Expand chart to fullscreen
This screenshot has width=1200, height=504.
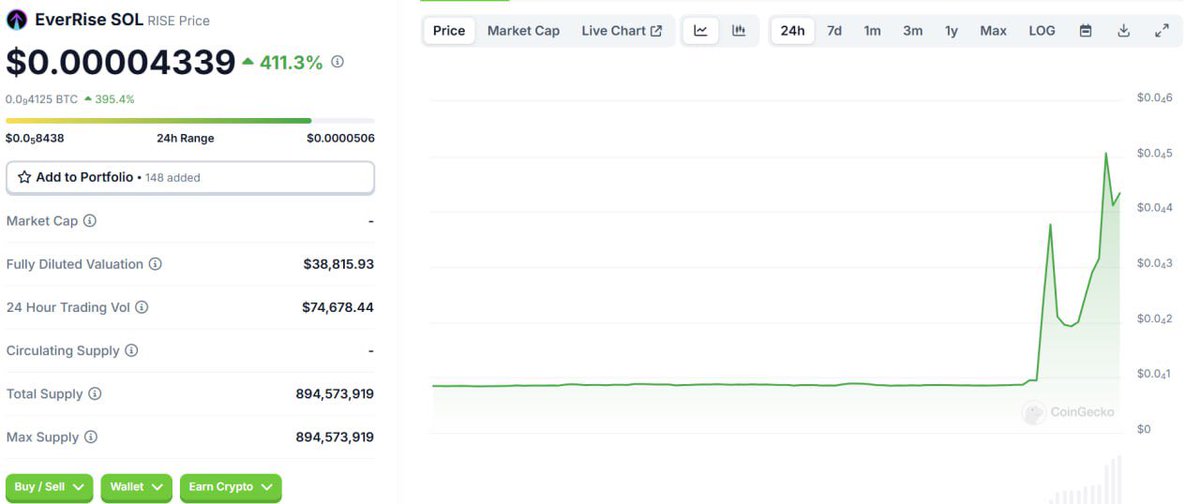(1162, 31)
